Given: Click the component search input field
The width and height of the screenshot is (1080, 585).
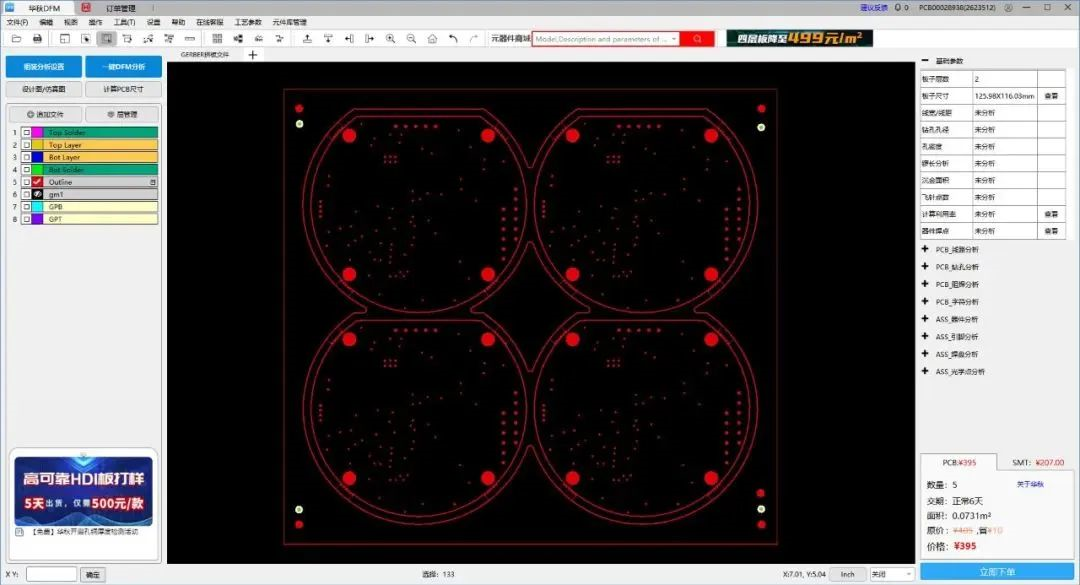Looking at the screenshot, I should pos(605,39).
